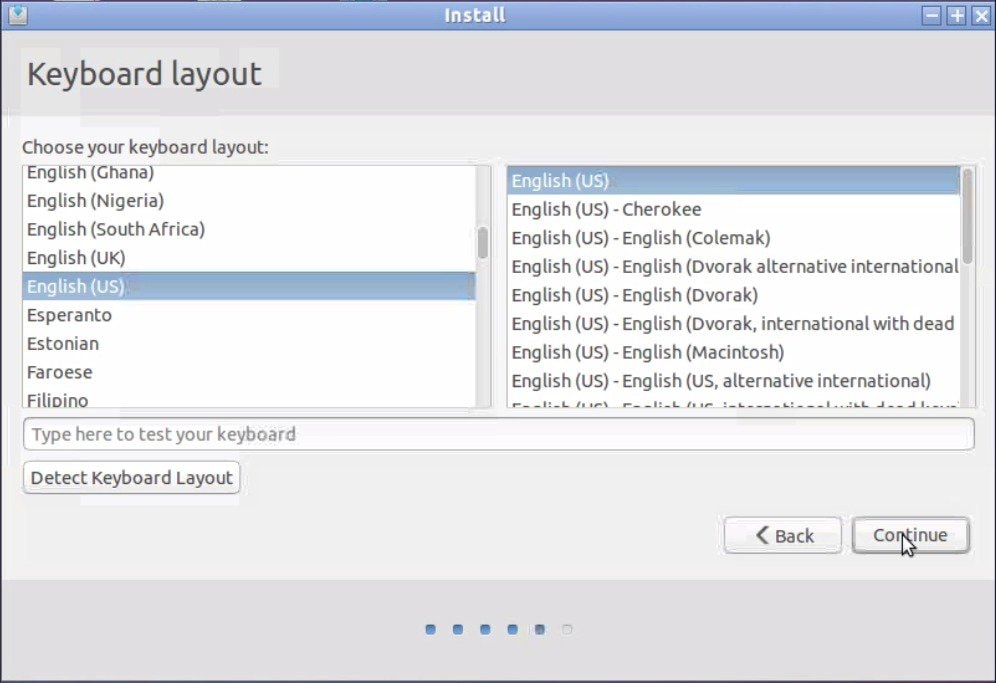This screenshot has width=996, height=683.
Task: Click the variants list scrollbar thumb
Action: [967, 216]
